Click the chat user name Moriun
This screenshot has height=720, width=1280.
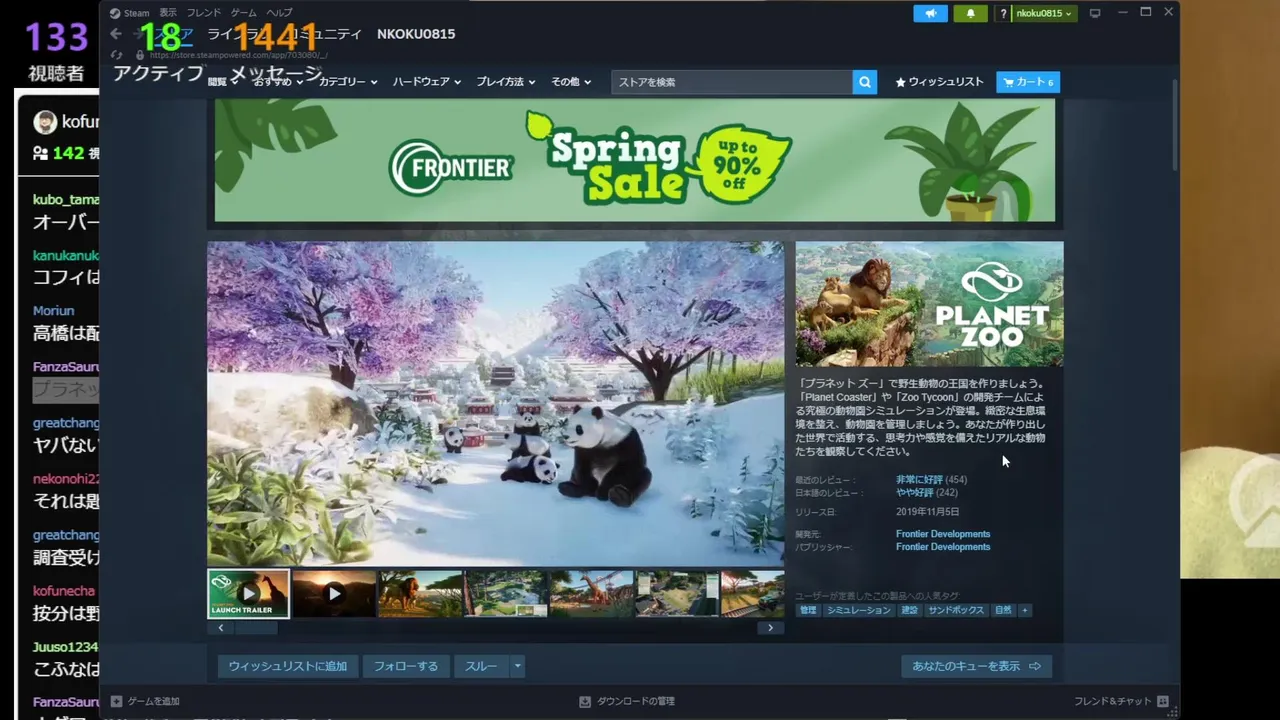click(53, 311)
